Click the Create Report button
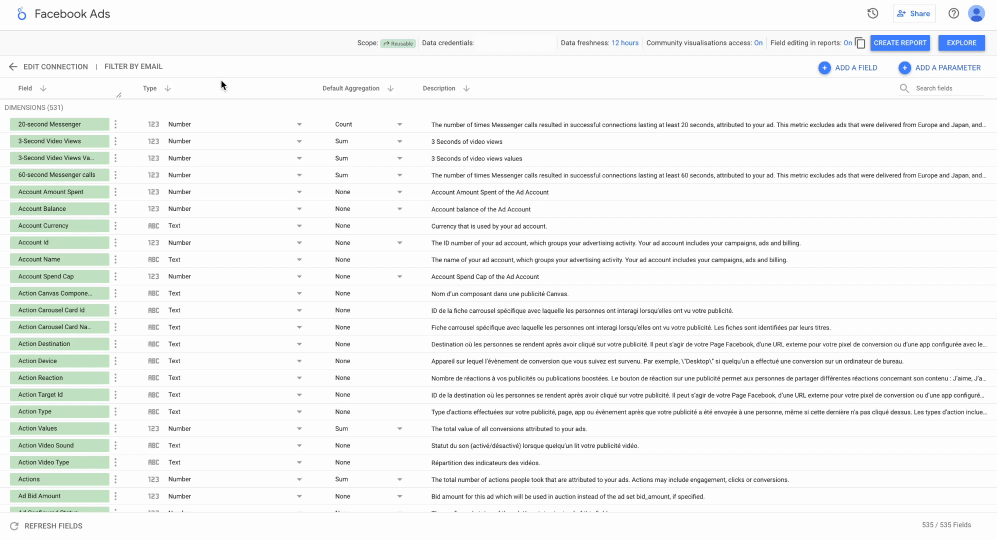The width and height of the screenshot is (997, 540). pos(900,43)
